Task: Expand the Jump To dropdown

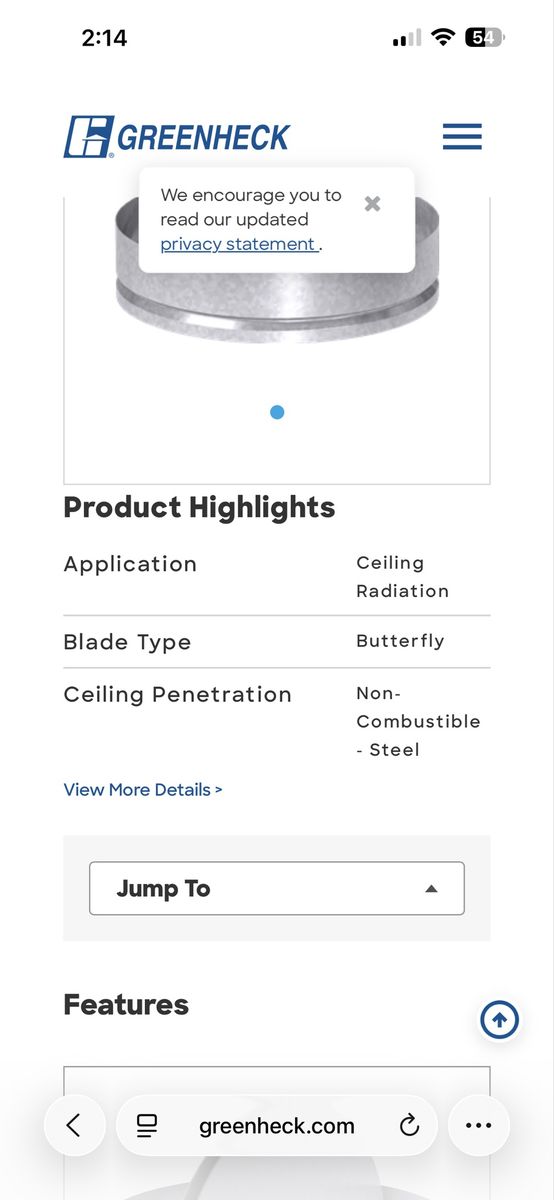Action: click(x=277, y=888)
